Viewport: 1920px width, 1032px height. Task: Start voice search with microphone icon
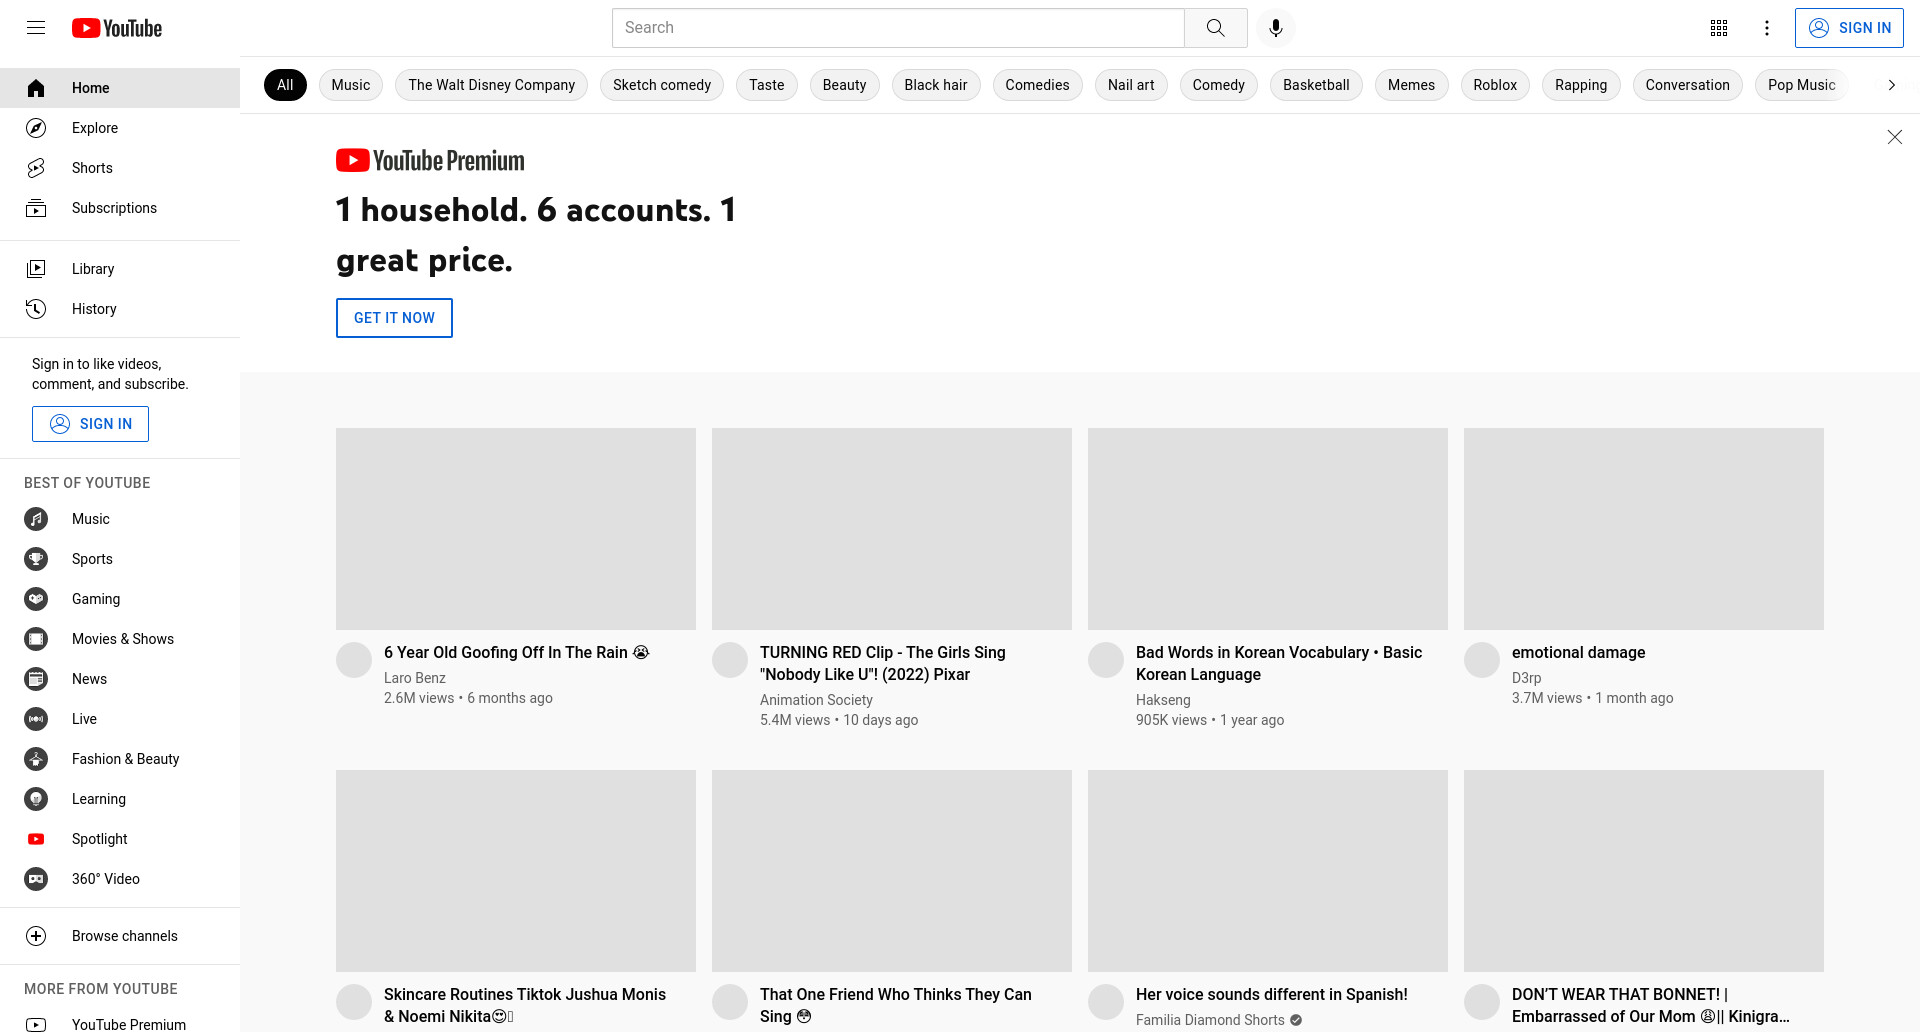[x=1276, y=28]
